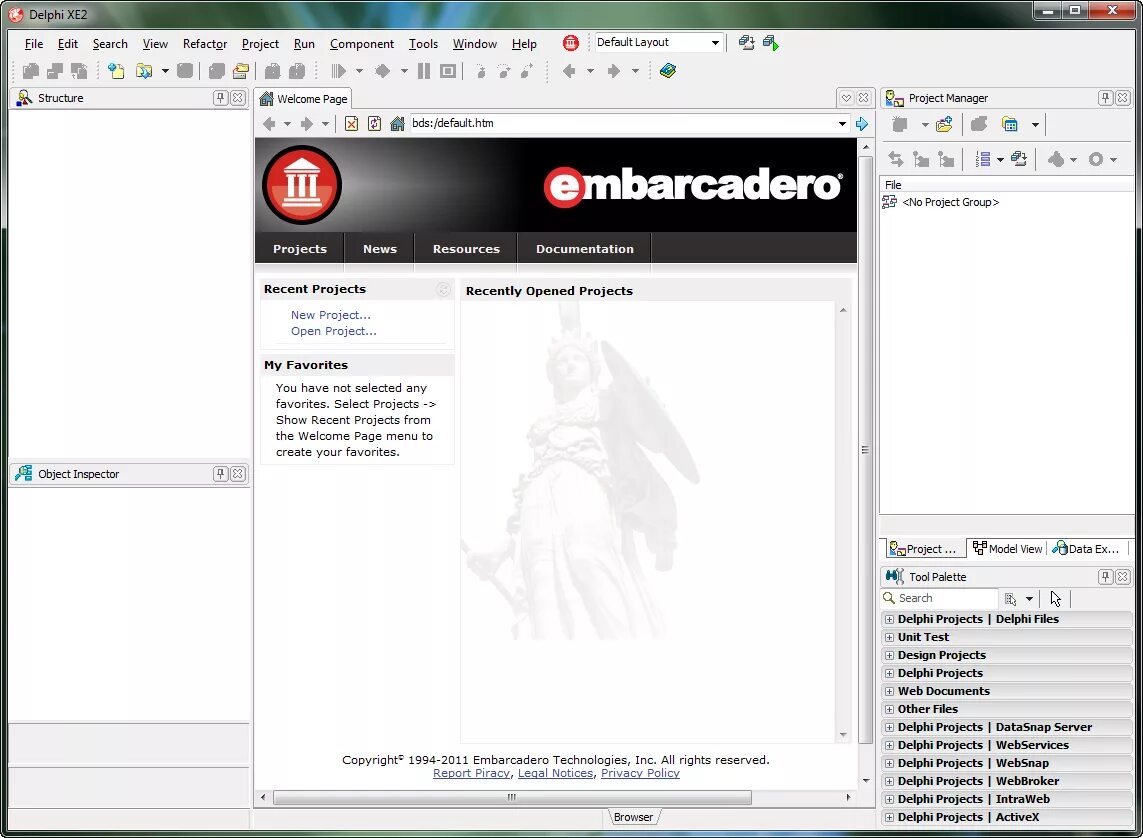Open the Documentation tab on Welcome Page

(x=585, y=248)
